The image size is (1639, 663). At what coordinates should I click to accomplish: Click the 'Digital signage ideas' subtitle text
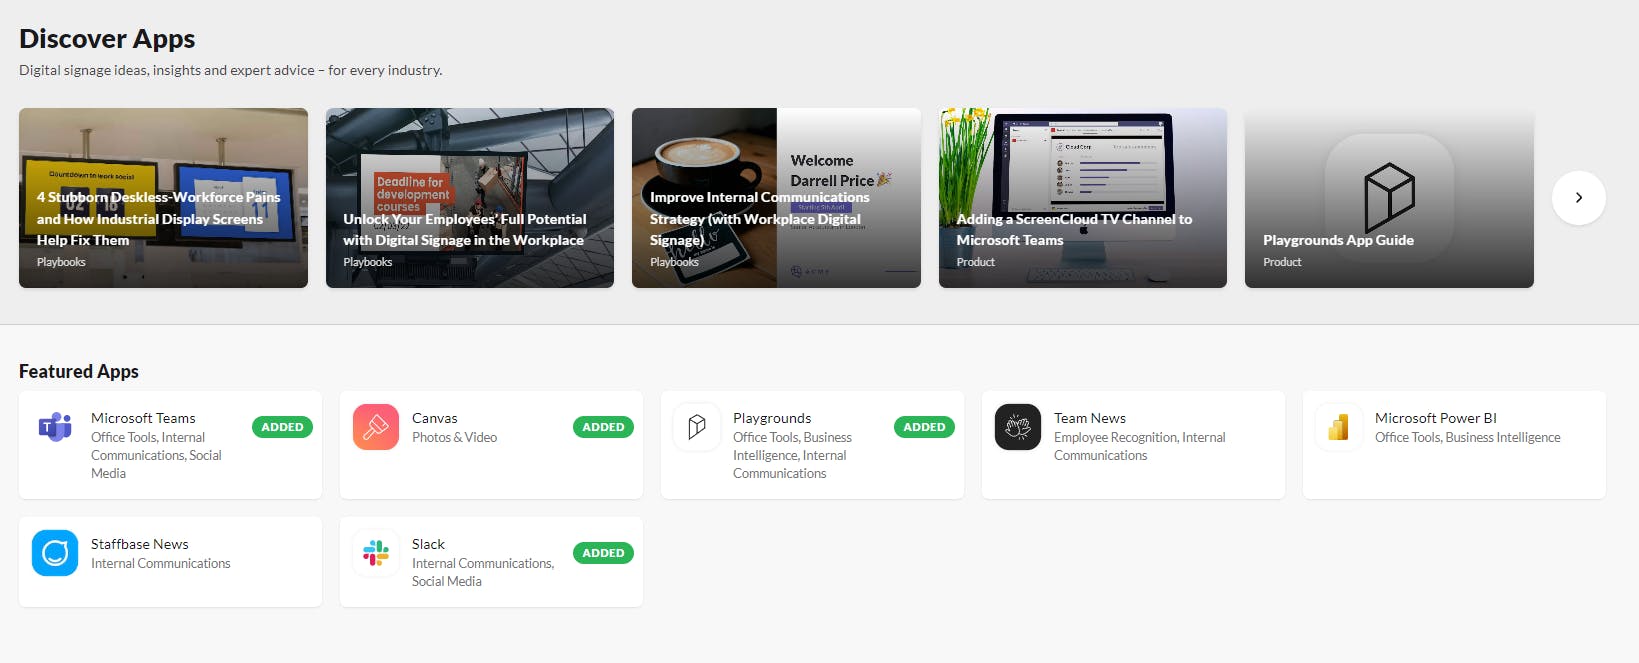pyautogui.click(x=230, y=70)
